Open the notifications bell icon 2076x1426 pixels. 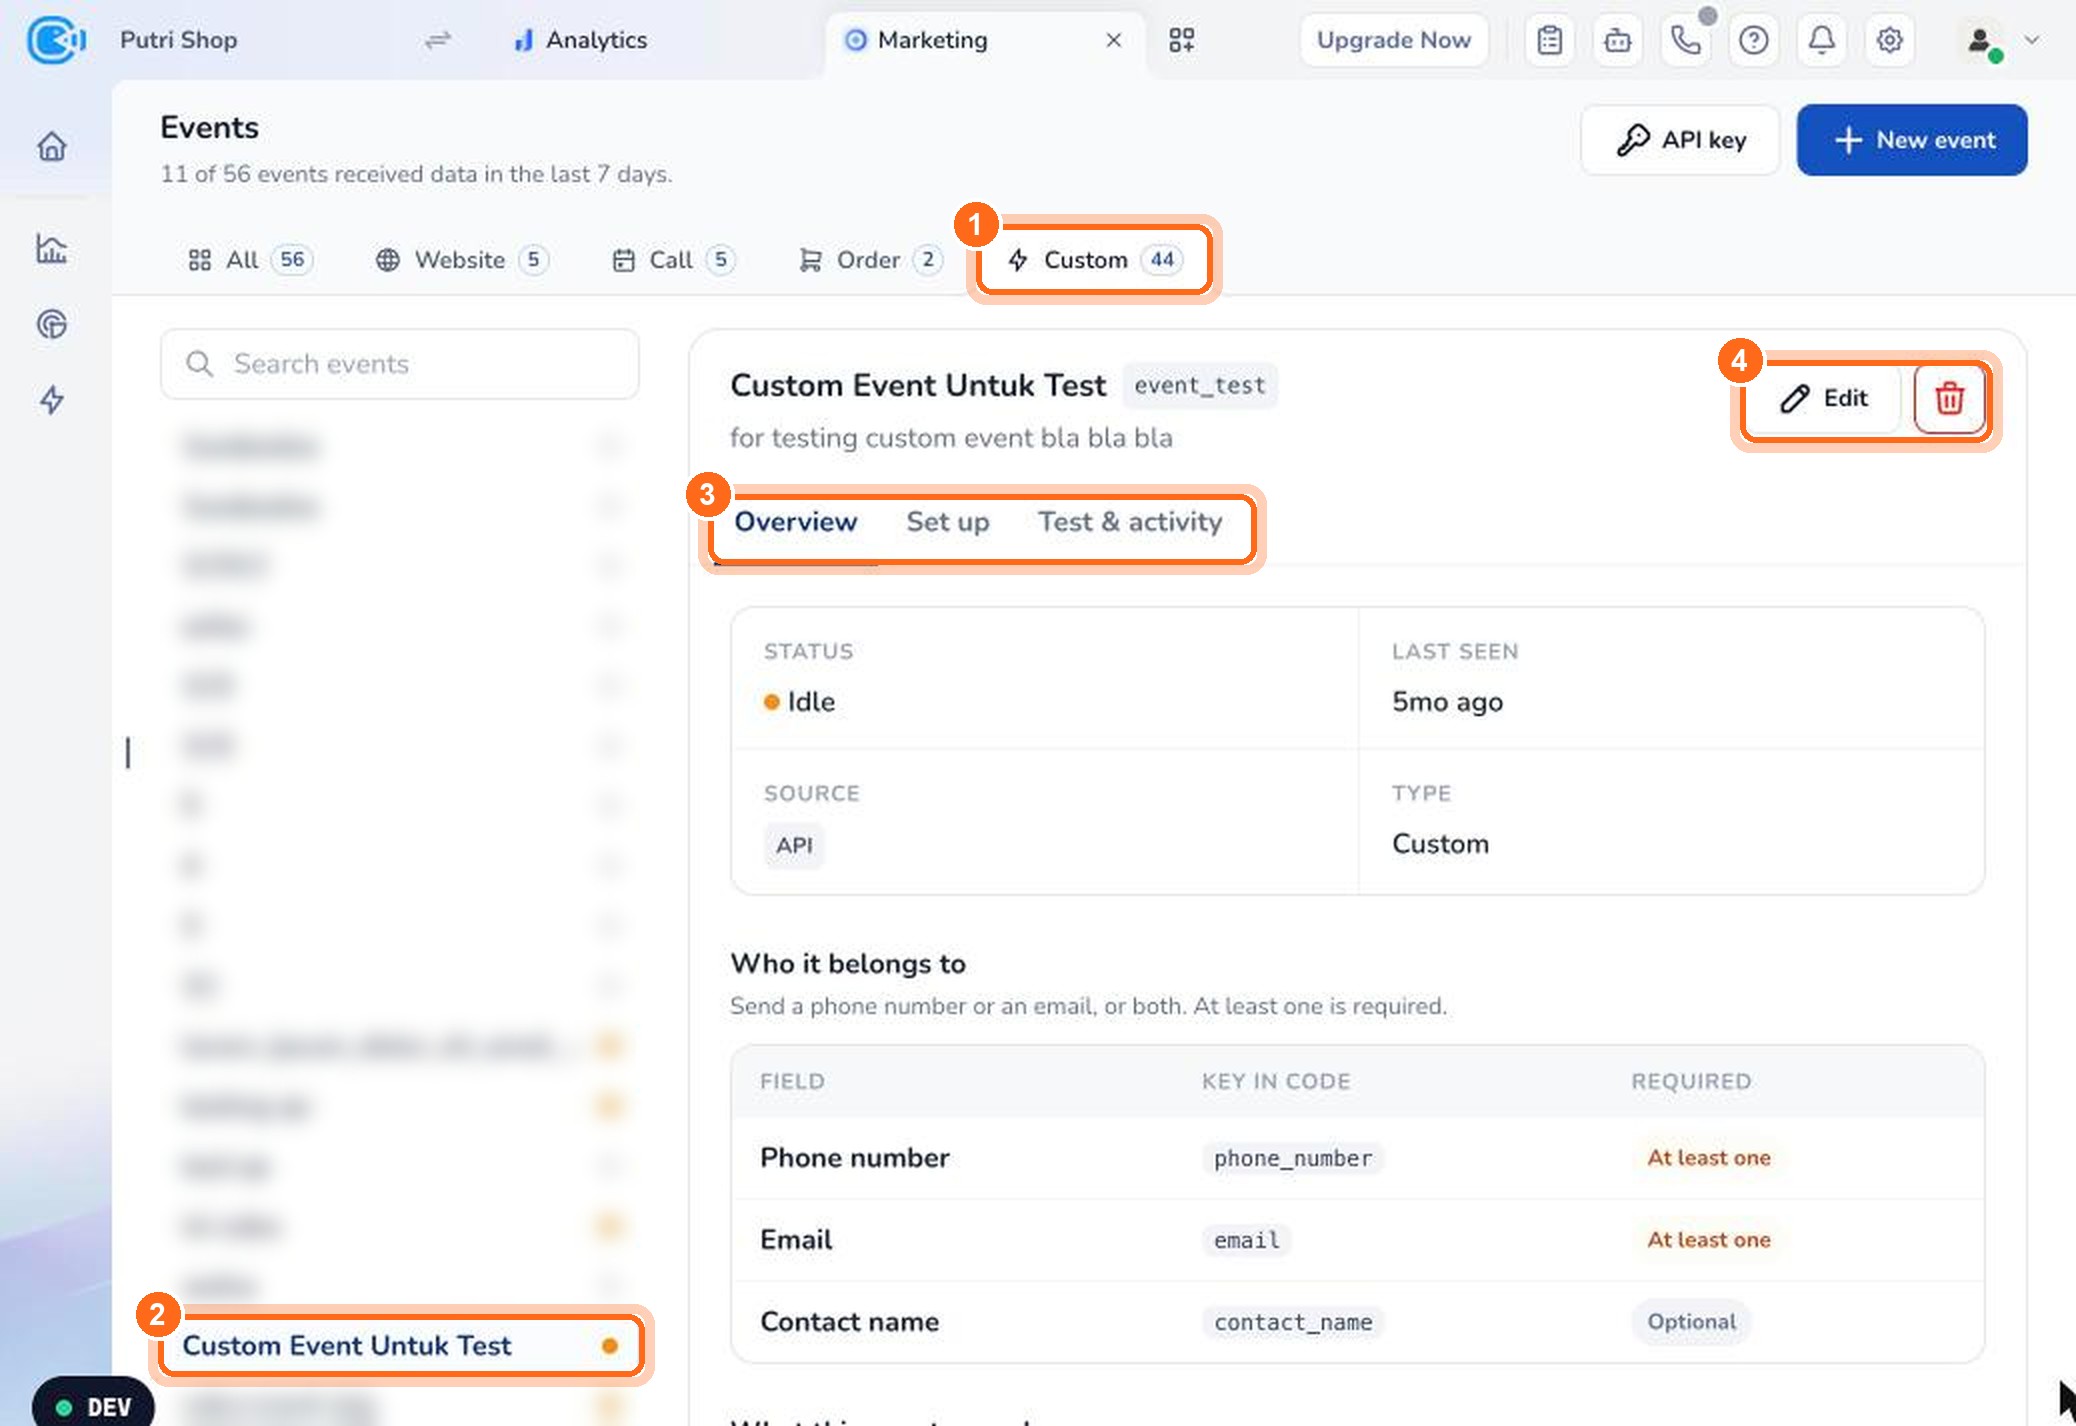pos(1822,40)
